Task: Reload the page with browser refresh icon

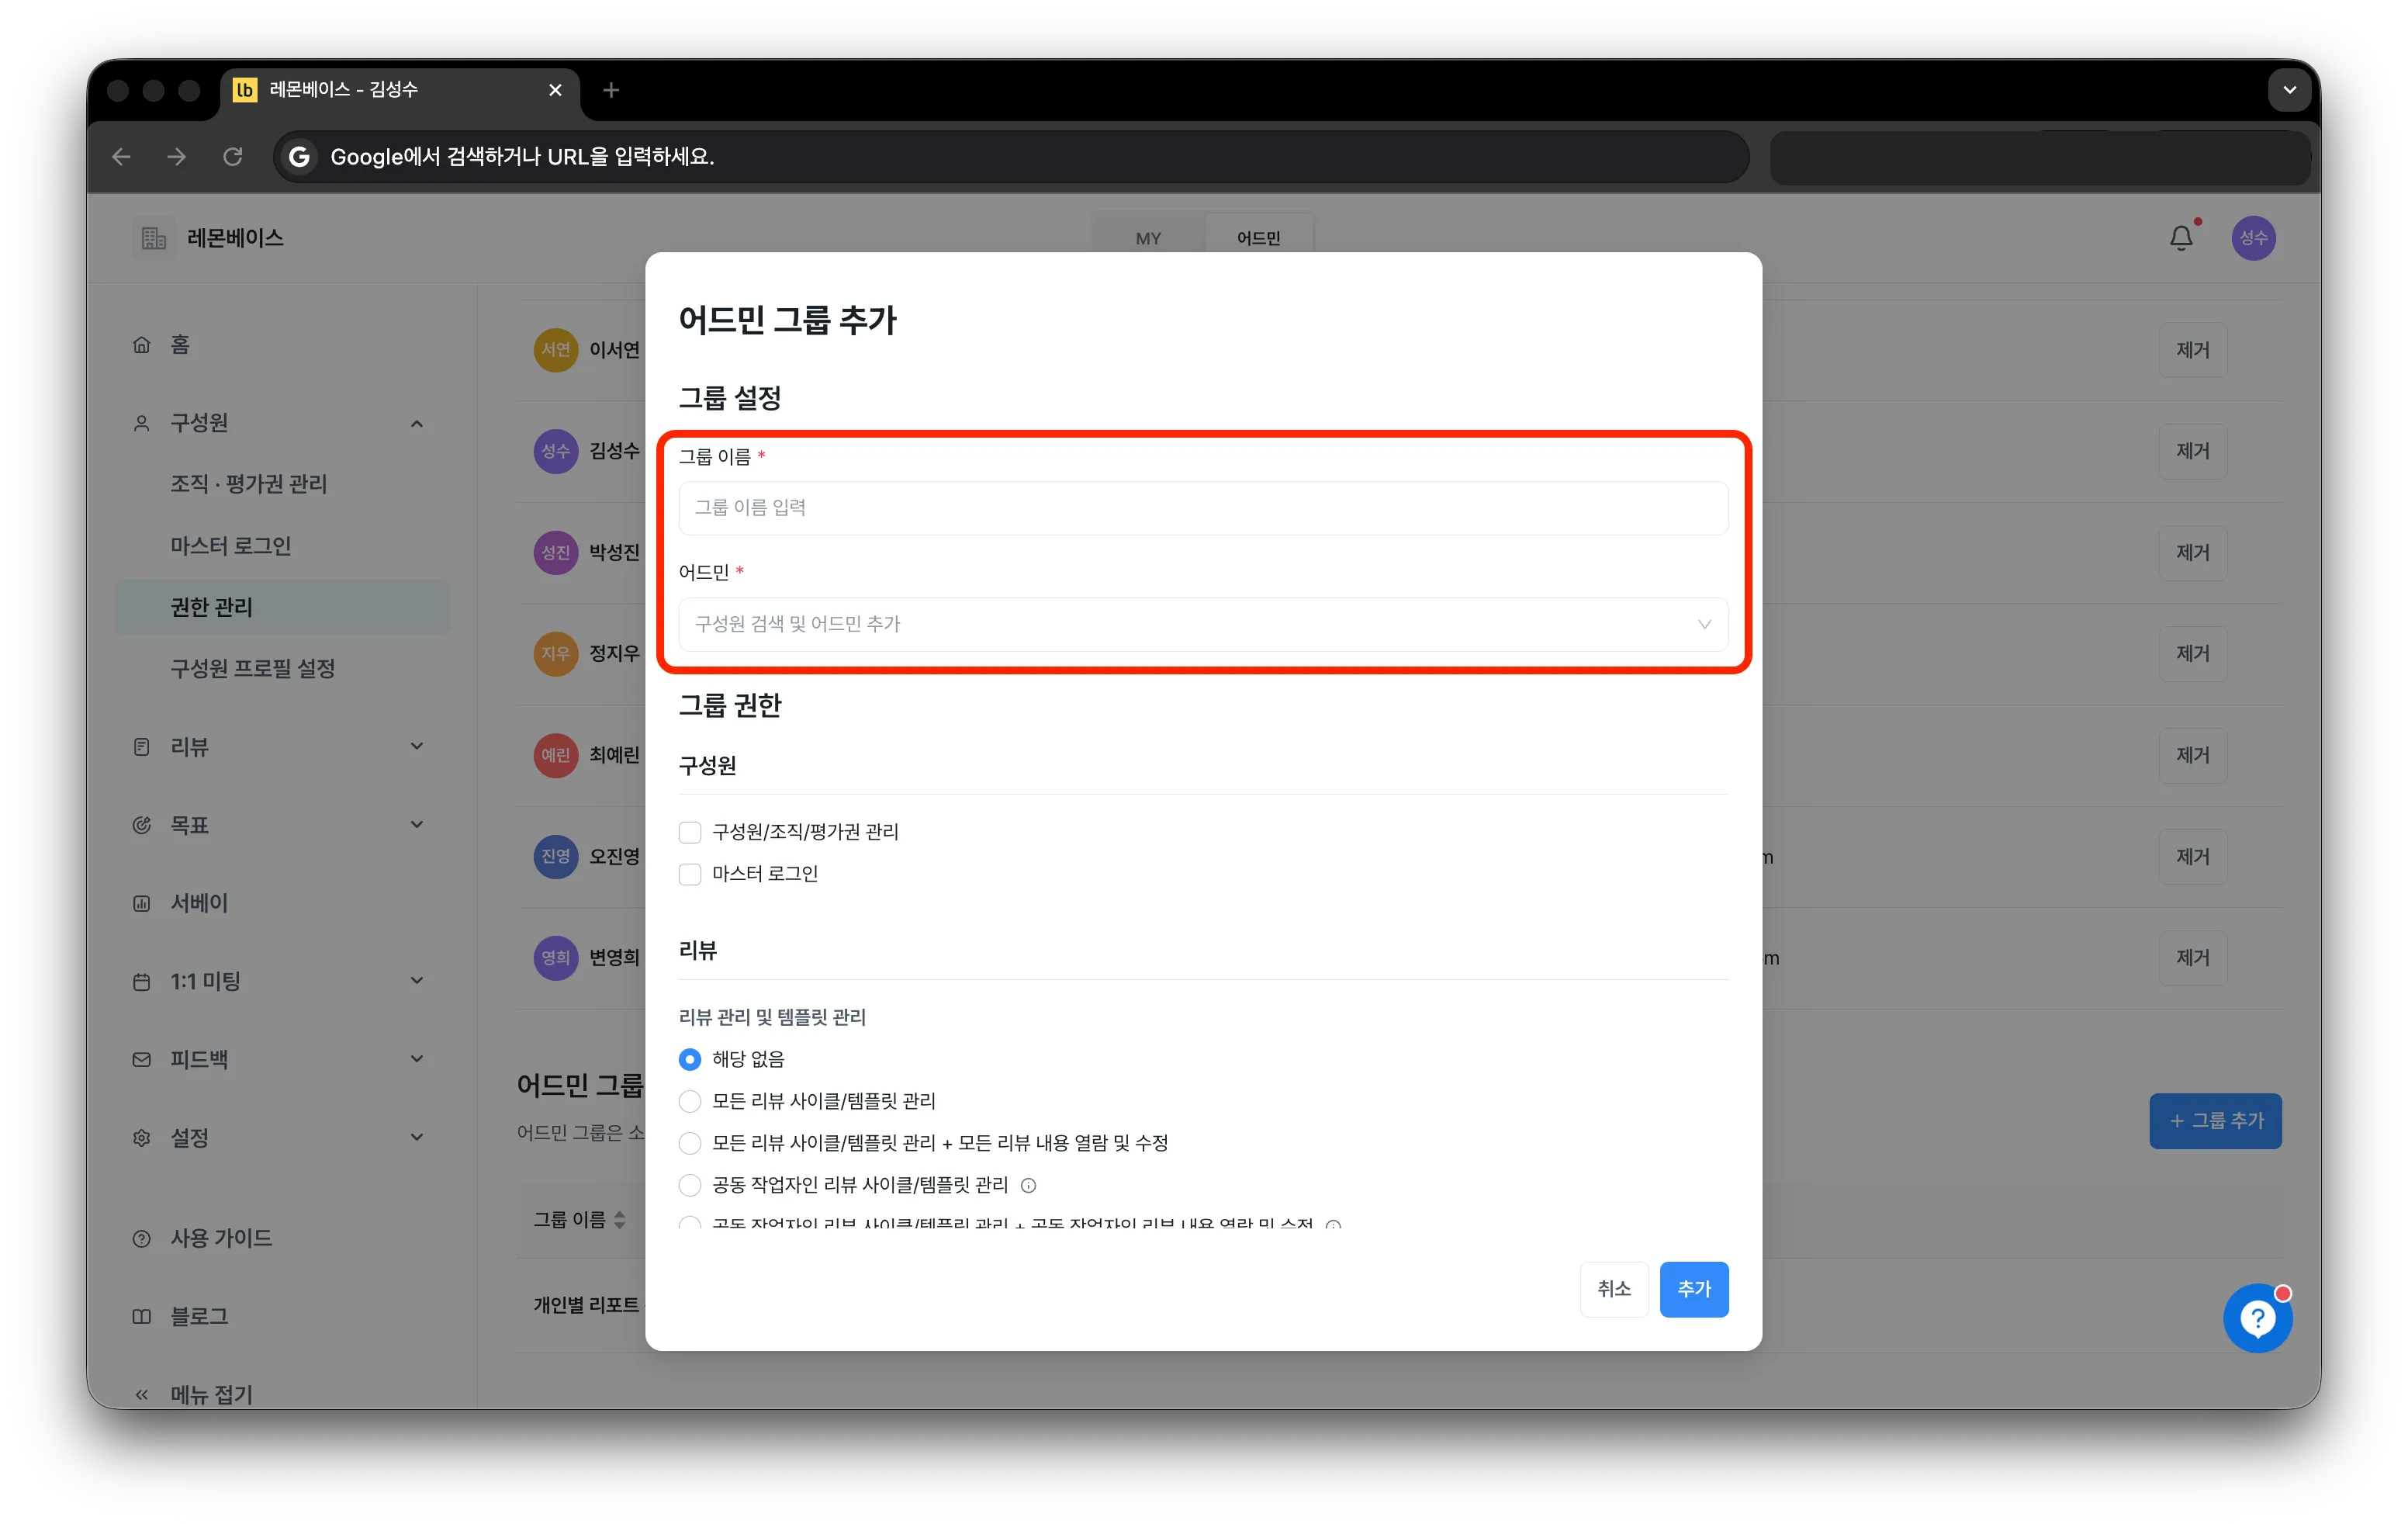Action: point(233,156)
